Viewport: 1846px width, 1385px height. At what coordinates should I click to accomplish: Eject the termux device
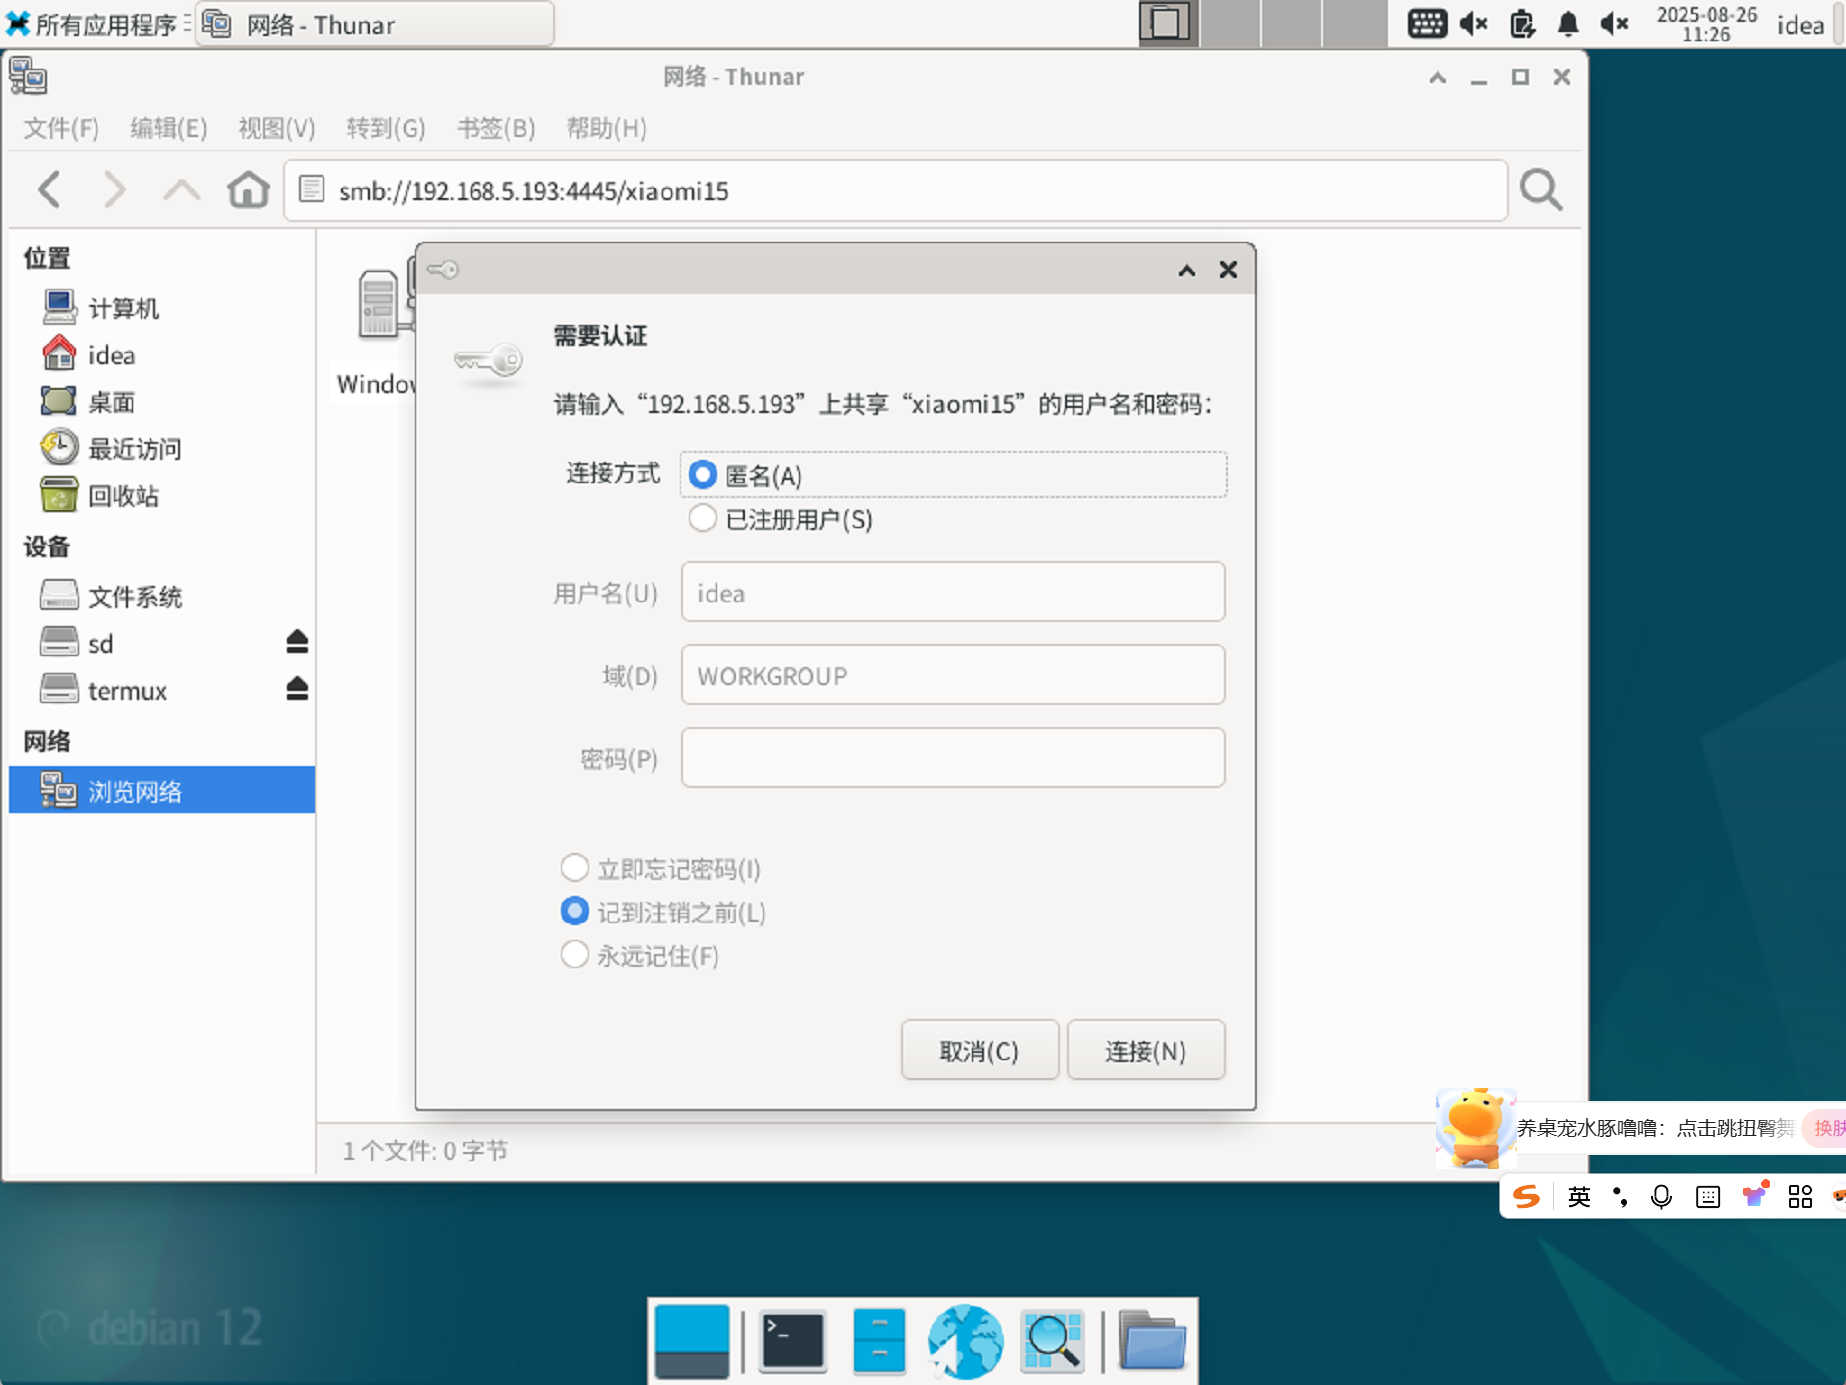pyautogui.click(x=297, y=689)
